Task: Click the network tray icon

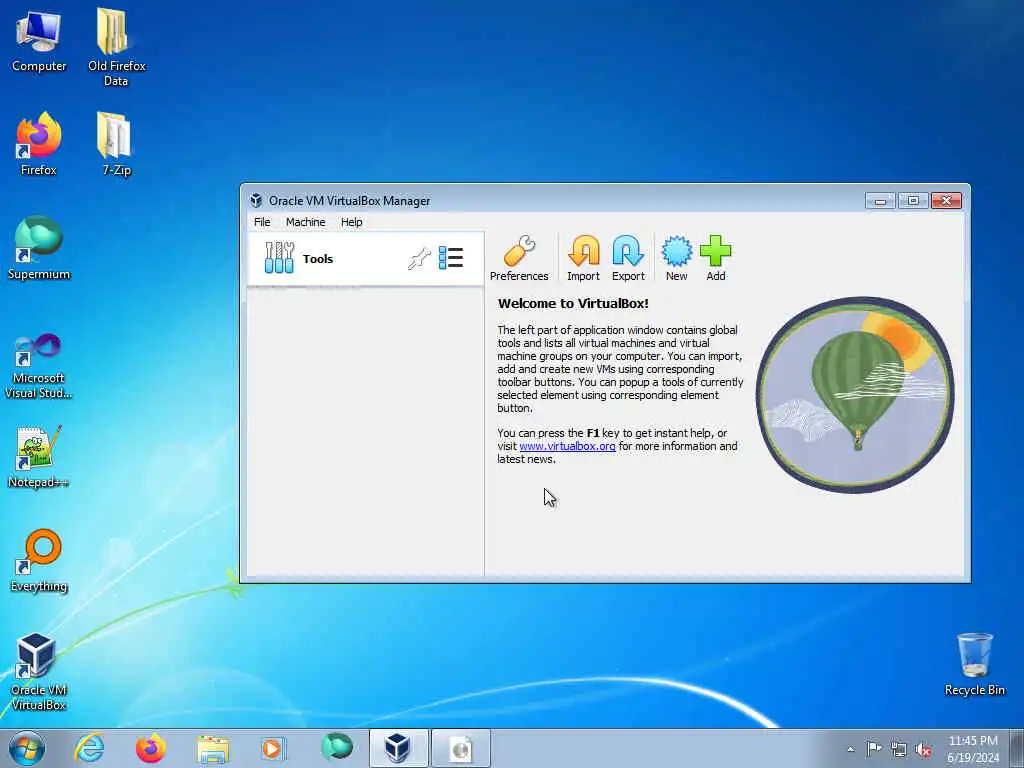Action: click(899, 749)
